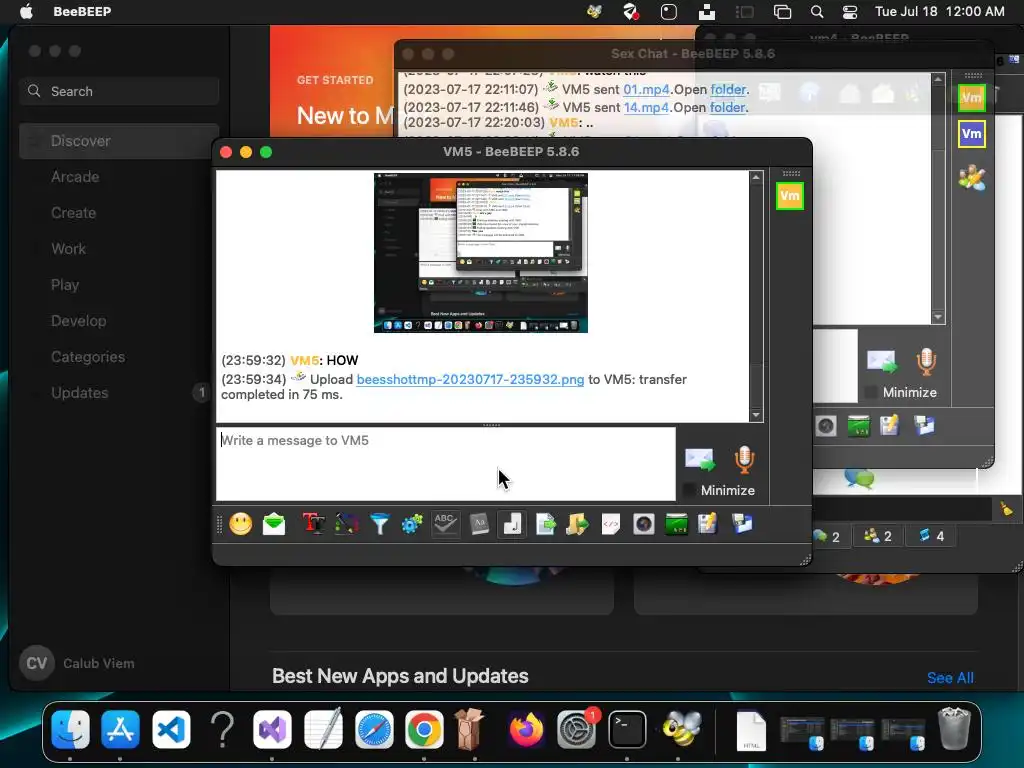Screen dimensions: 1024x768
Task: Click the green chalkboard icon in Sex Chat toolbar
Action: (859, 426)
